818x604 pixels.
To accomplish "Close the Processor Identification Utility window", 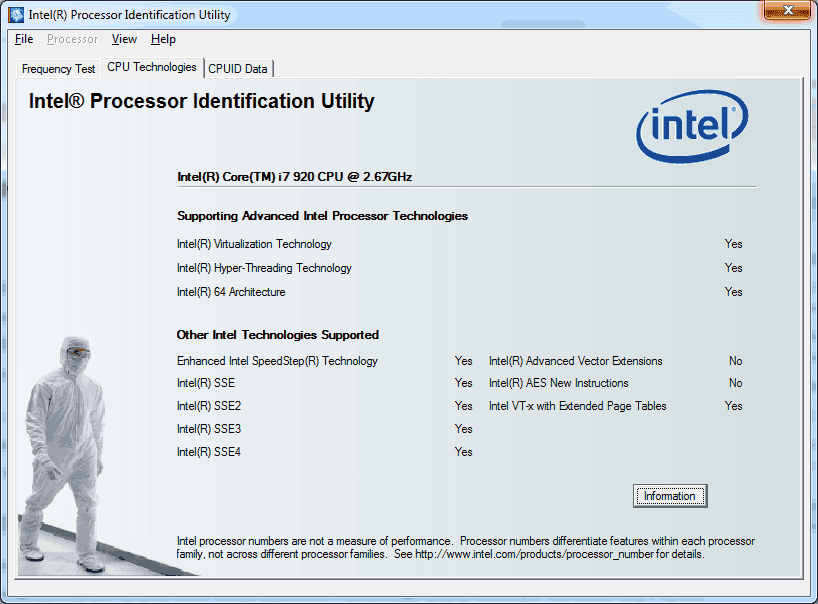I will click(787, 11).
